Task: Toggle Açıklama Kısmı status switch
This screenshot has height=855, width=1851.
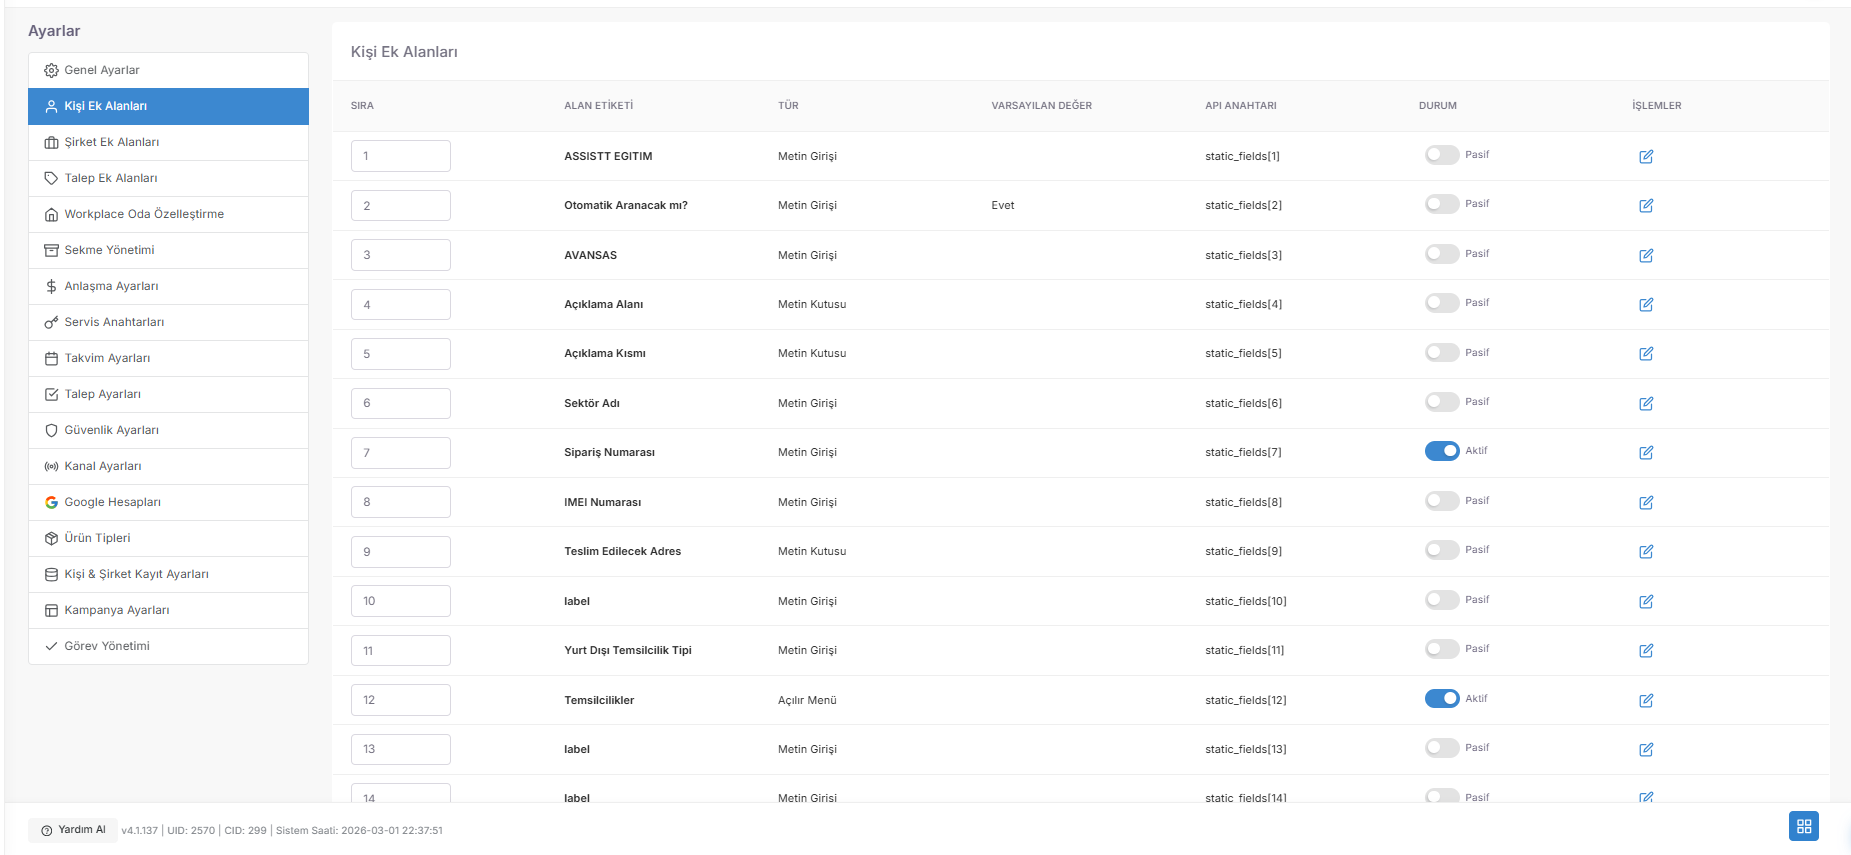Action: tap(1442, 353)
